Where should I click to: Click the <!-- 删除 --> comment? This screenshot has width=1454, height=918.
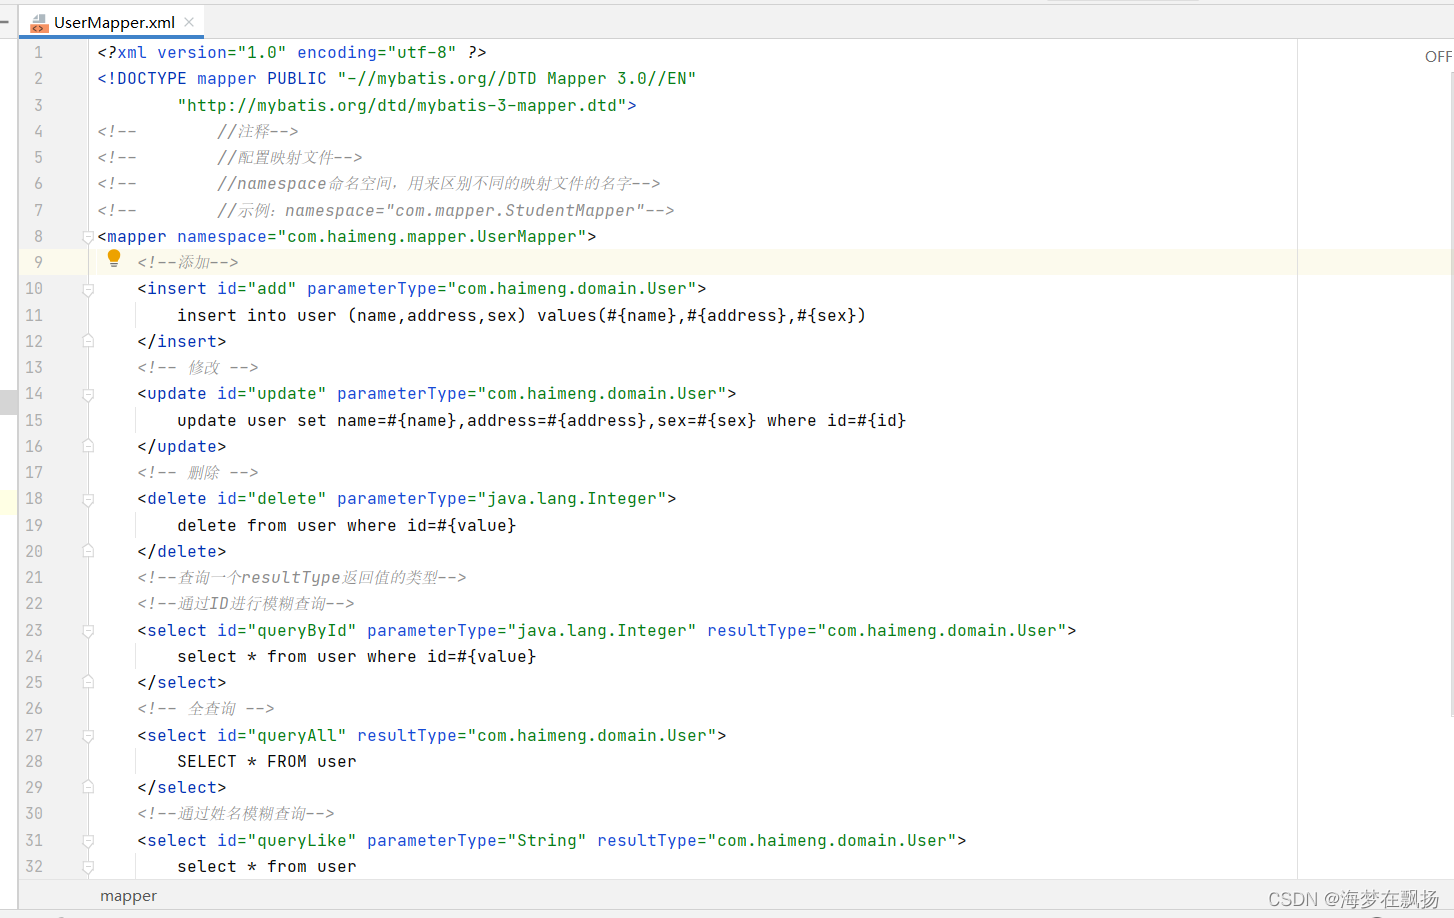pos(198,473)
